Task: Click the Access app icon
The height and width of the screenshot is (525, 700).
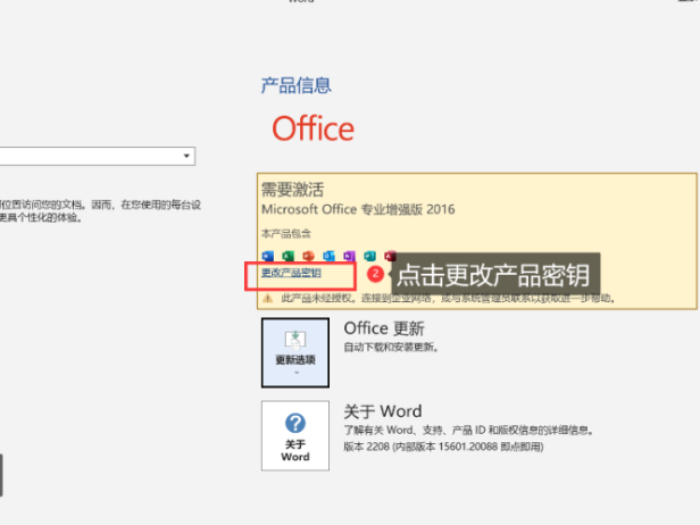Action: coord(390,256)
